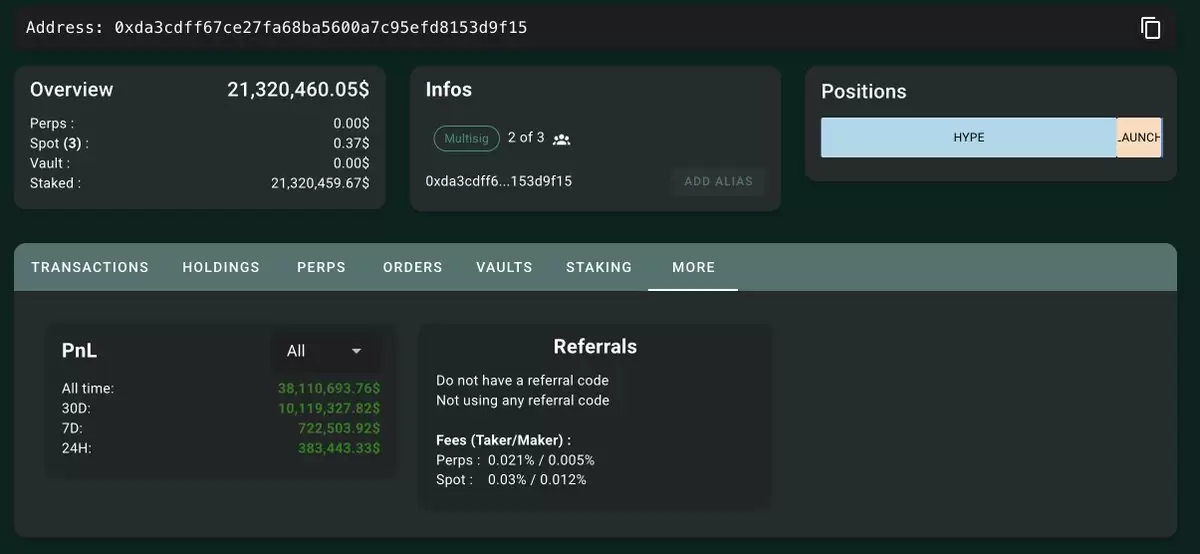
Task: Switch to the Transactions tab
Action: coord(90,267)
